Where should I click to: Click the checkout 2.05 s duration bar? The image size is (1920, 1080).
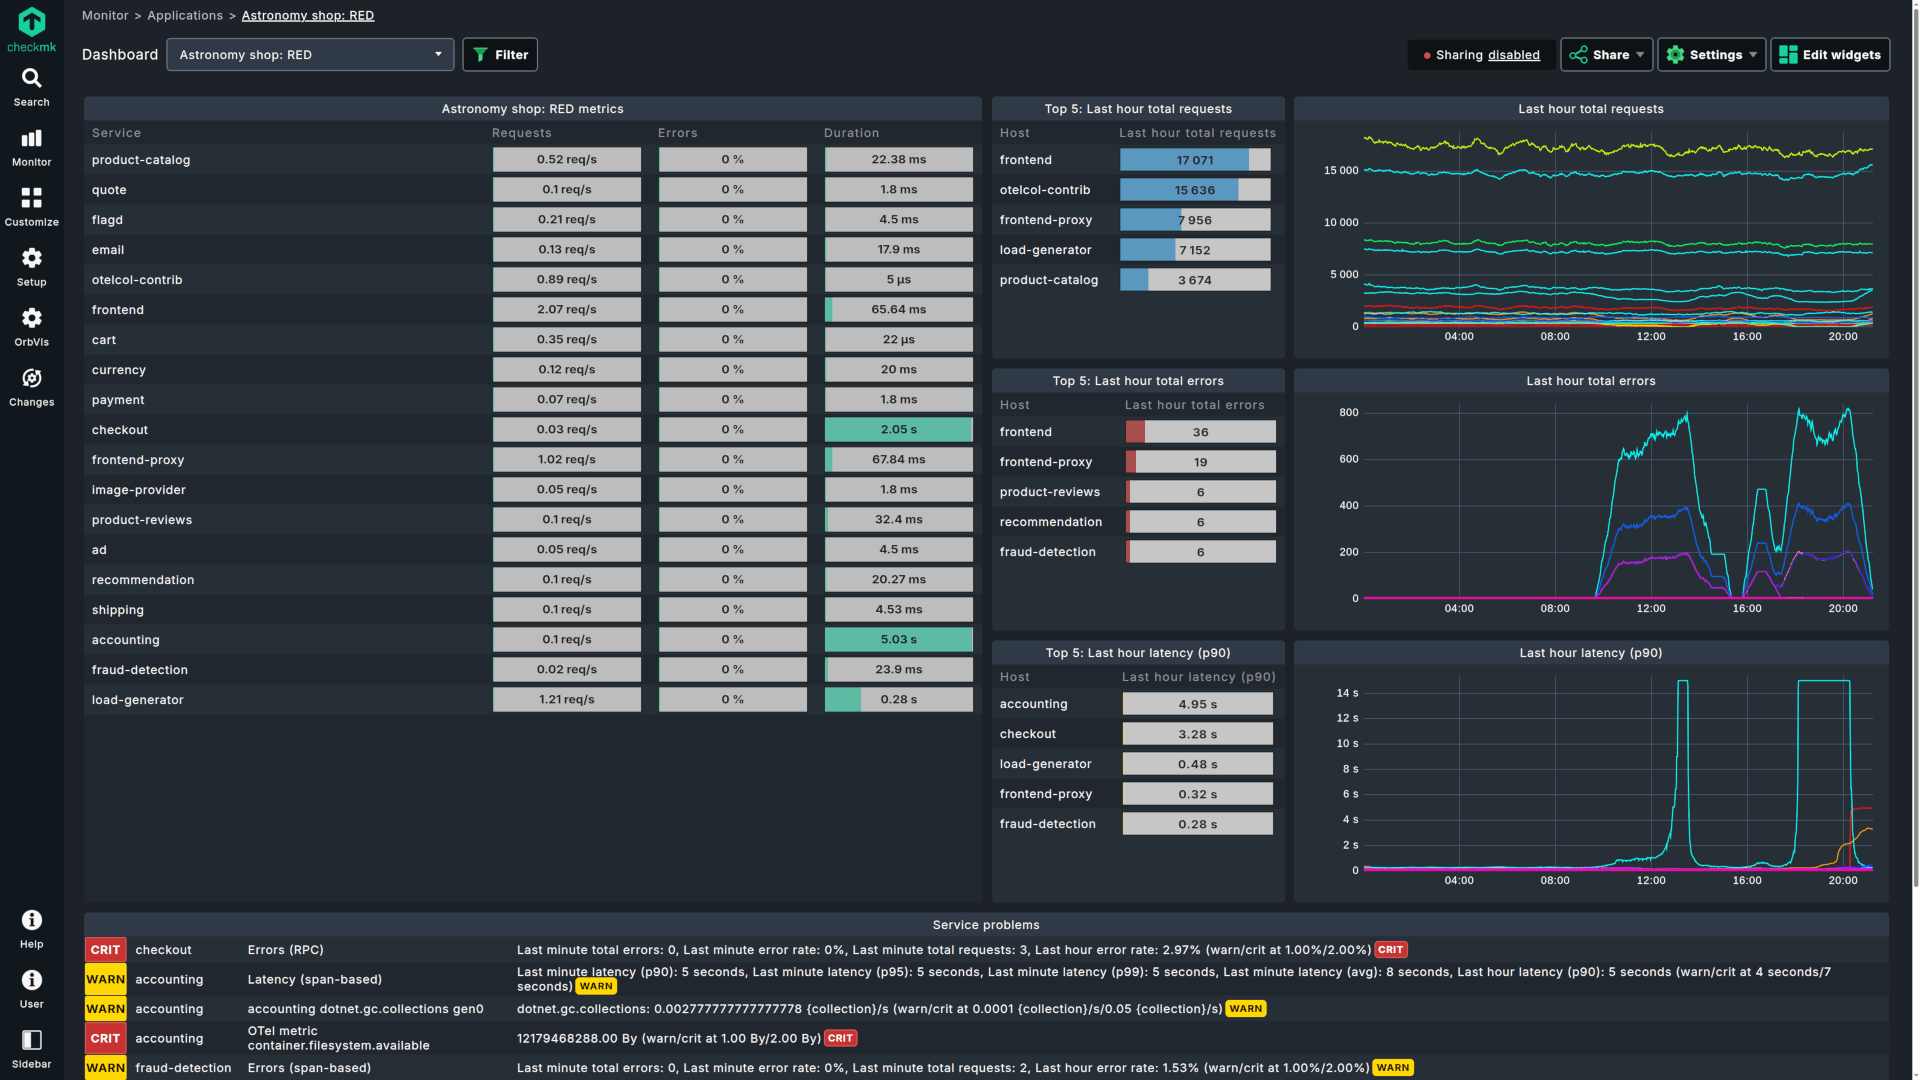pyautogui.click(x=898, y=430)
